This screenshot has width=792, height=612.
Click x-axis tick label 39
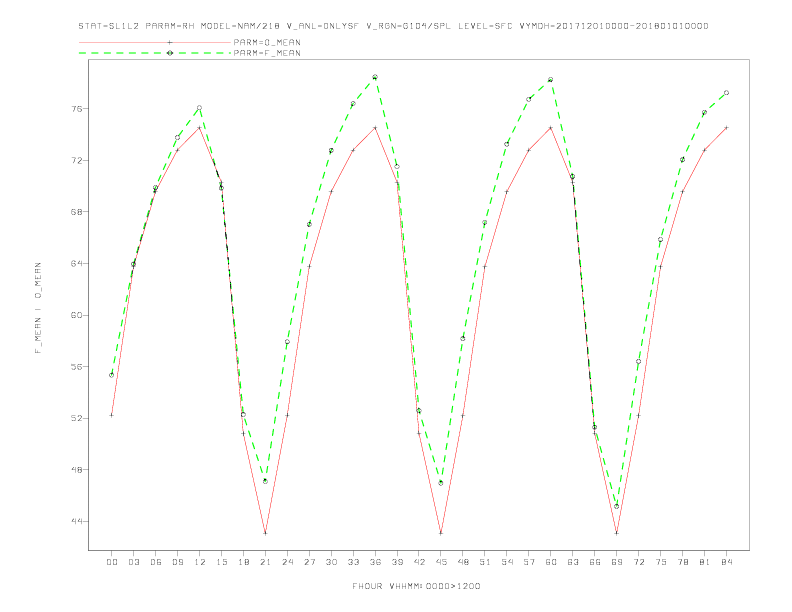(x=397, y=562)
